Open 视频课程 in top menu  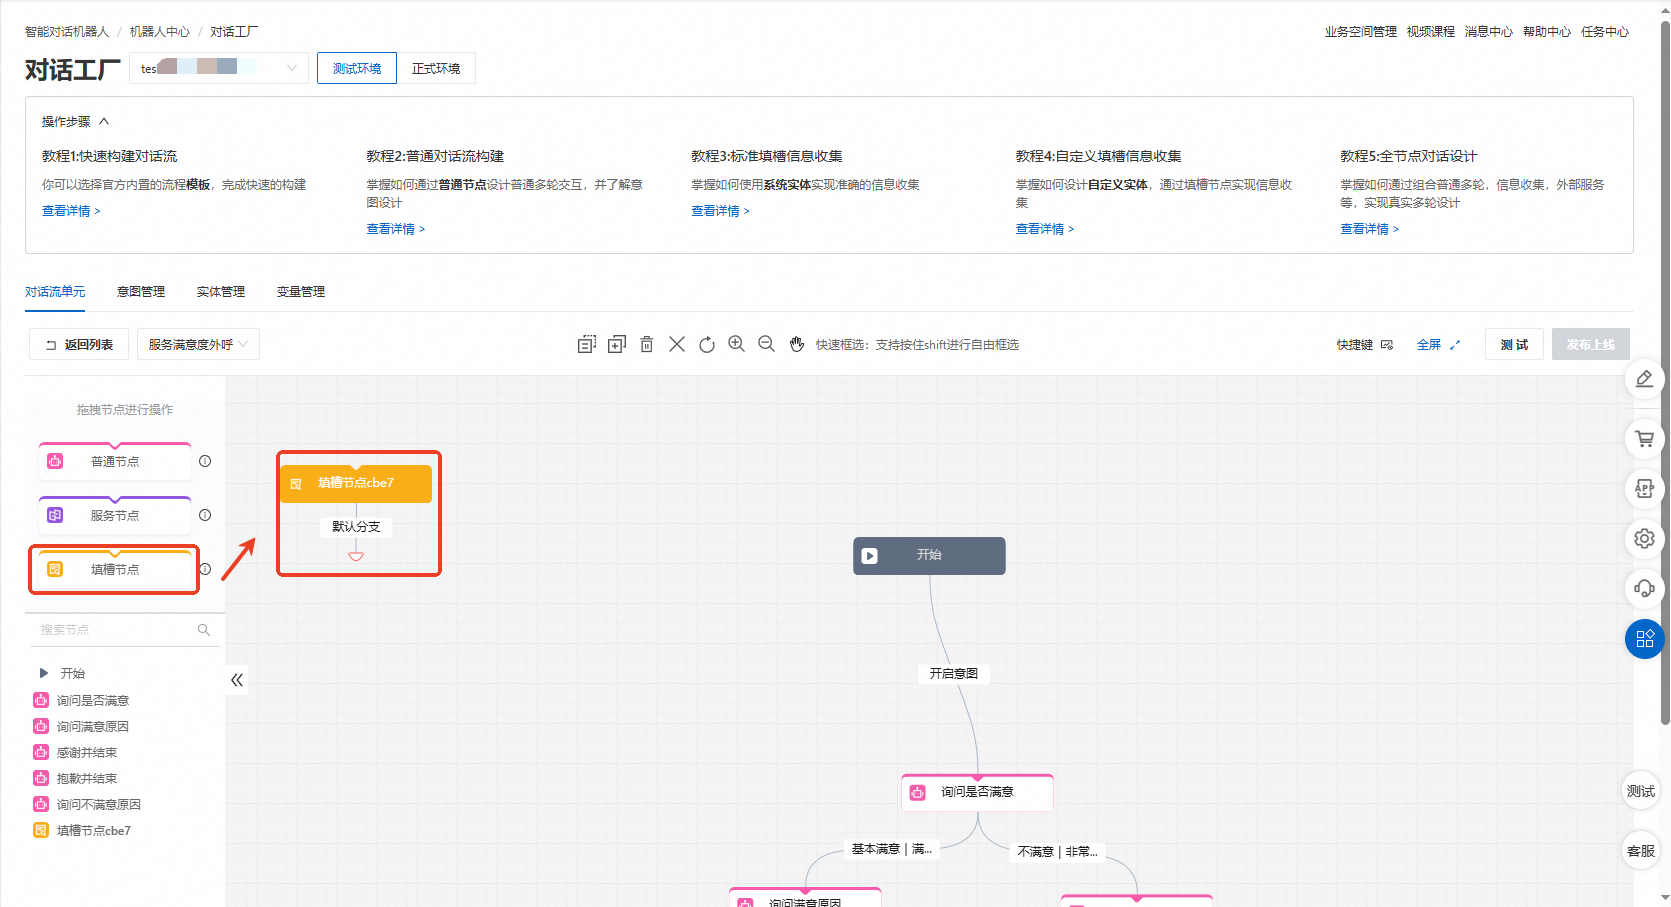pyautogui.click(x=1431, y=32)
